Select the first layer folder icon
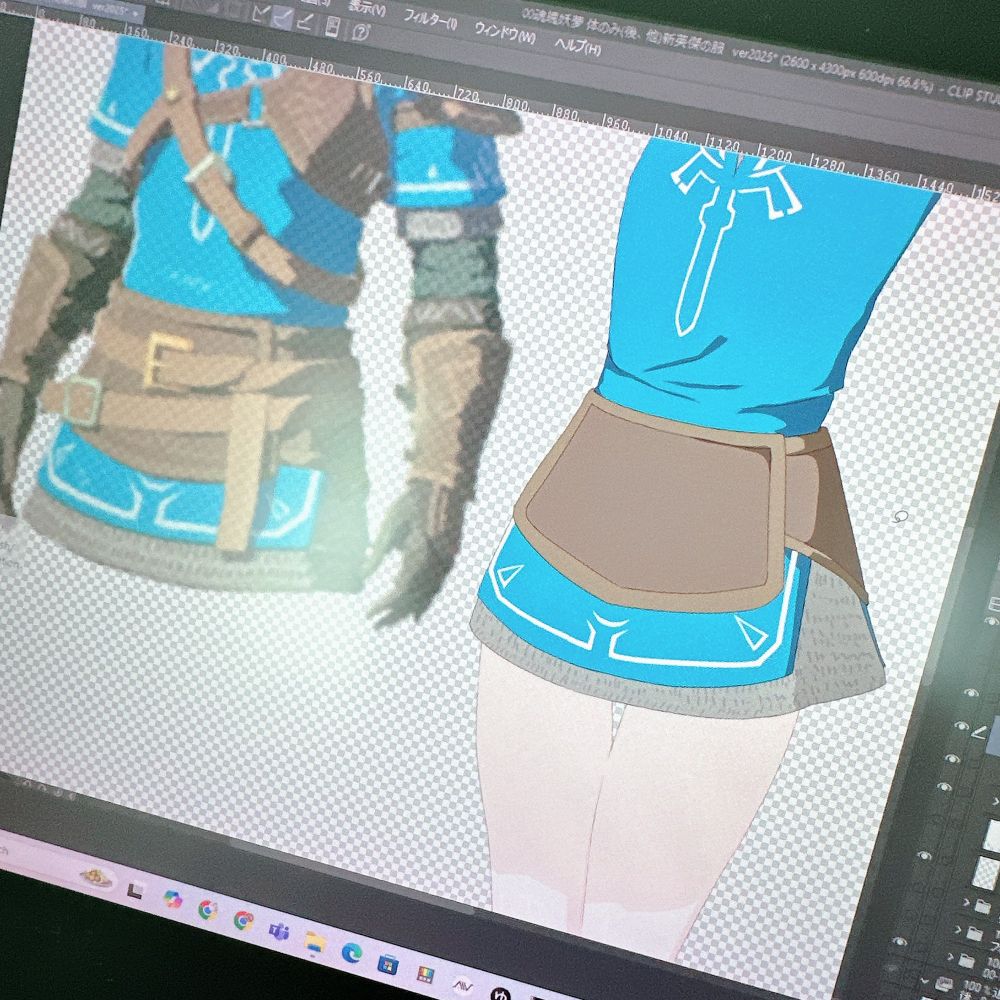This screenshot has width=1000, height=1000. (x=983, y=906)
